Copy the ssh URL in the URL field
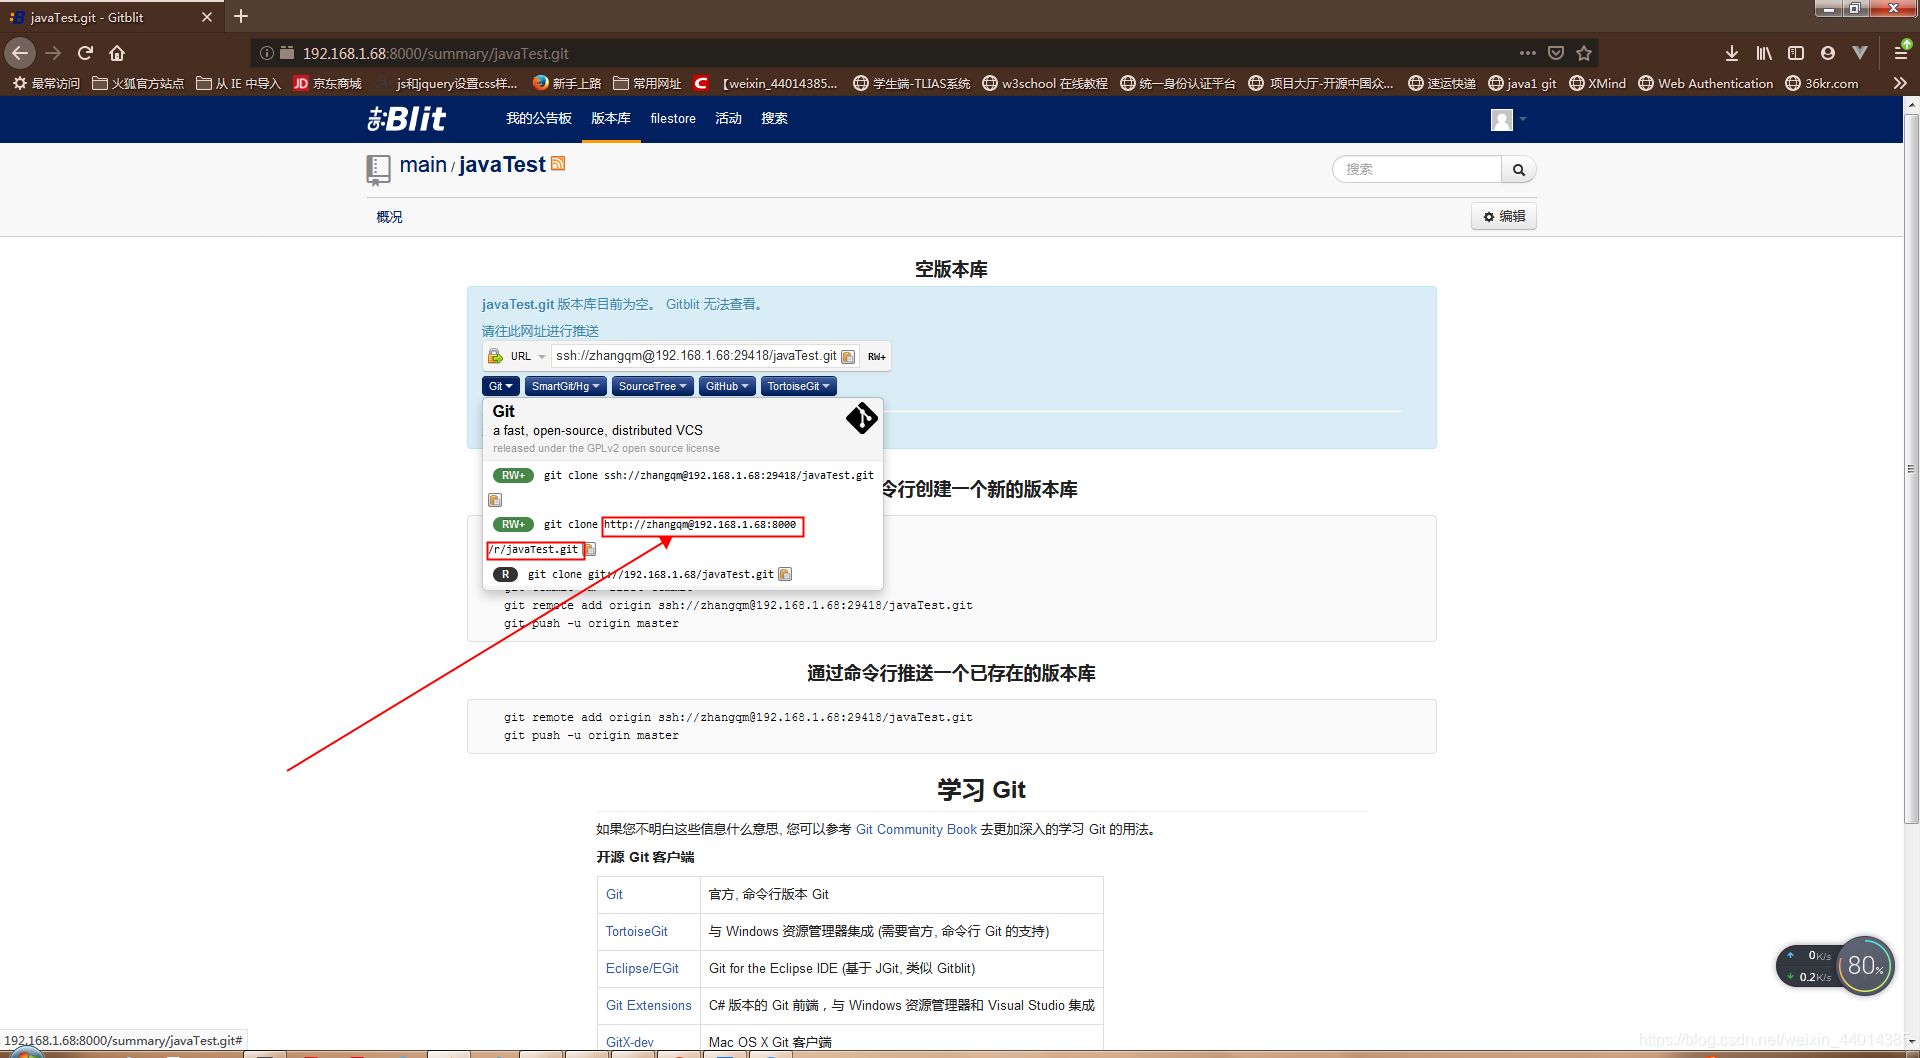The height and width of the screenshot is (1058, 1920). (x=848, y=357)
